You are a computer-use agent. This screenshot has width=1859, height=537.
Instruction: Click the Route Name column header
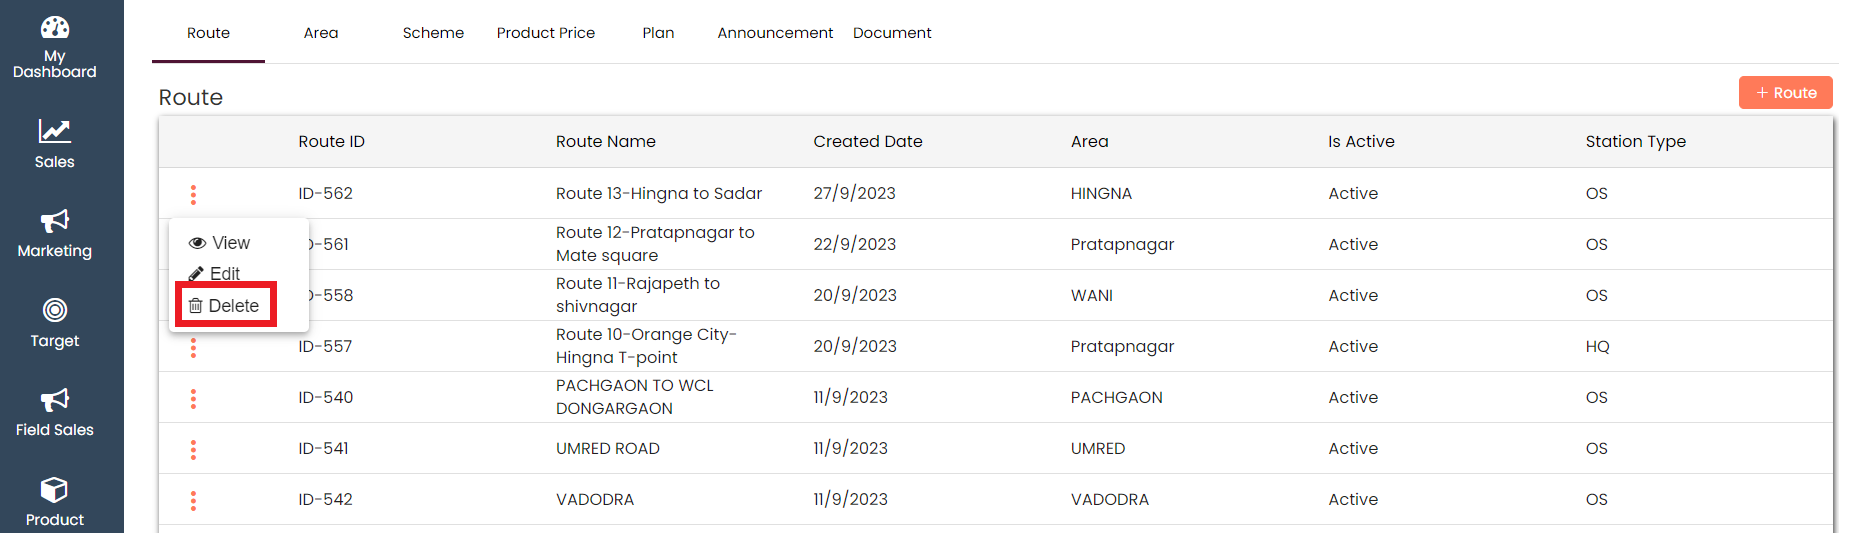pyautogui.click(x=606, y=142)
